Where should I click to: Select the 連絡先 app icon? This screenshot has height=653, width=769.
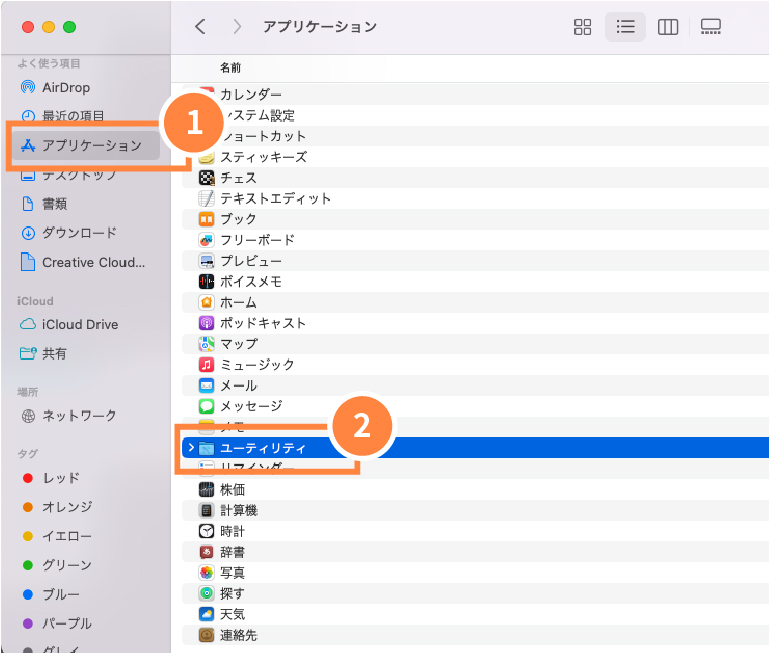click(206, 635)
